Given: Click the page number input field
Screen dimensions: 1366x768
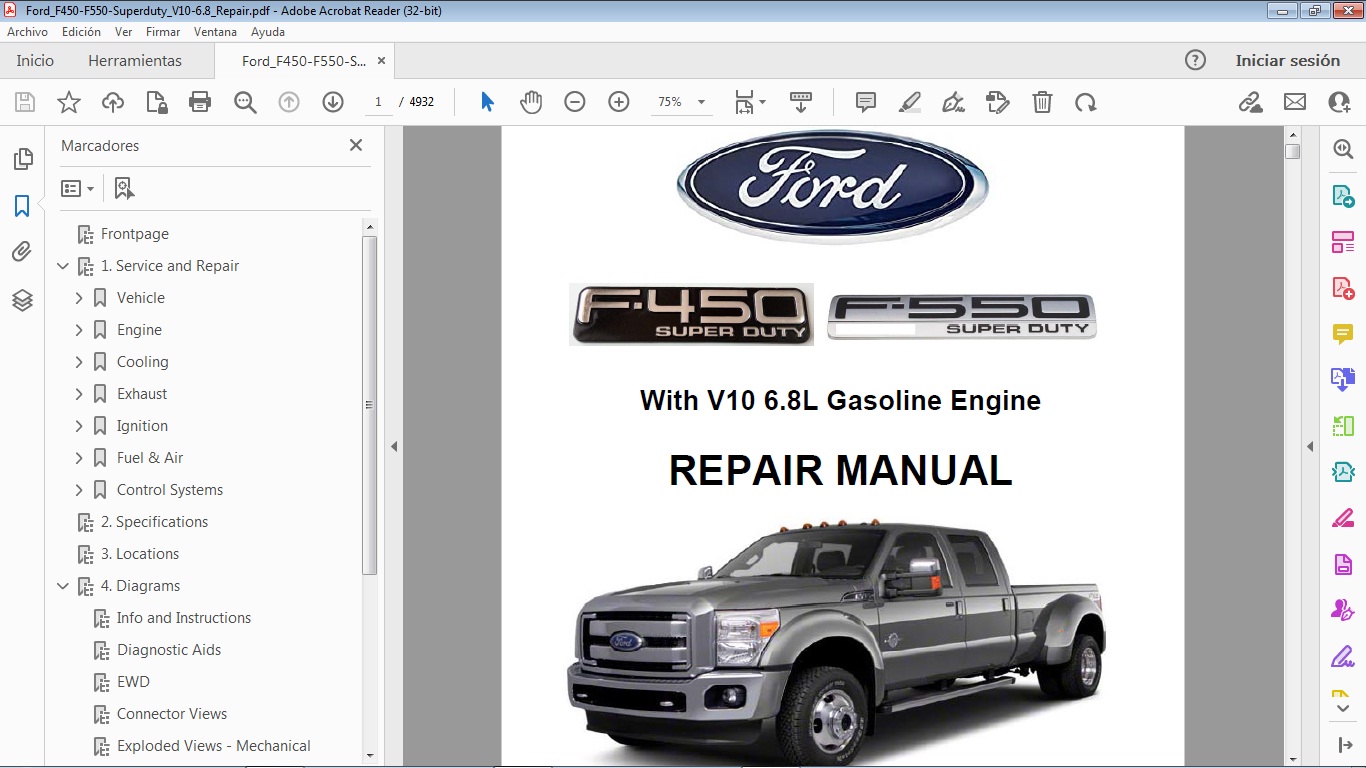Looking at the screenshot, I should pos(377,101).
